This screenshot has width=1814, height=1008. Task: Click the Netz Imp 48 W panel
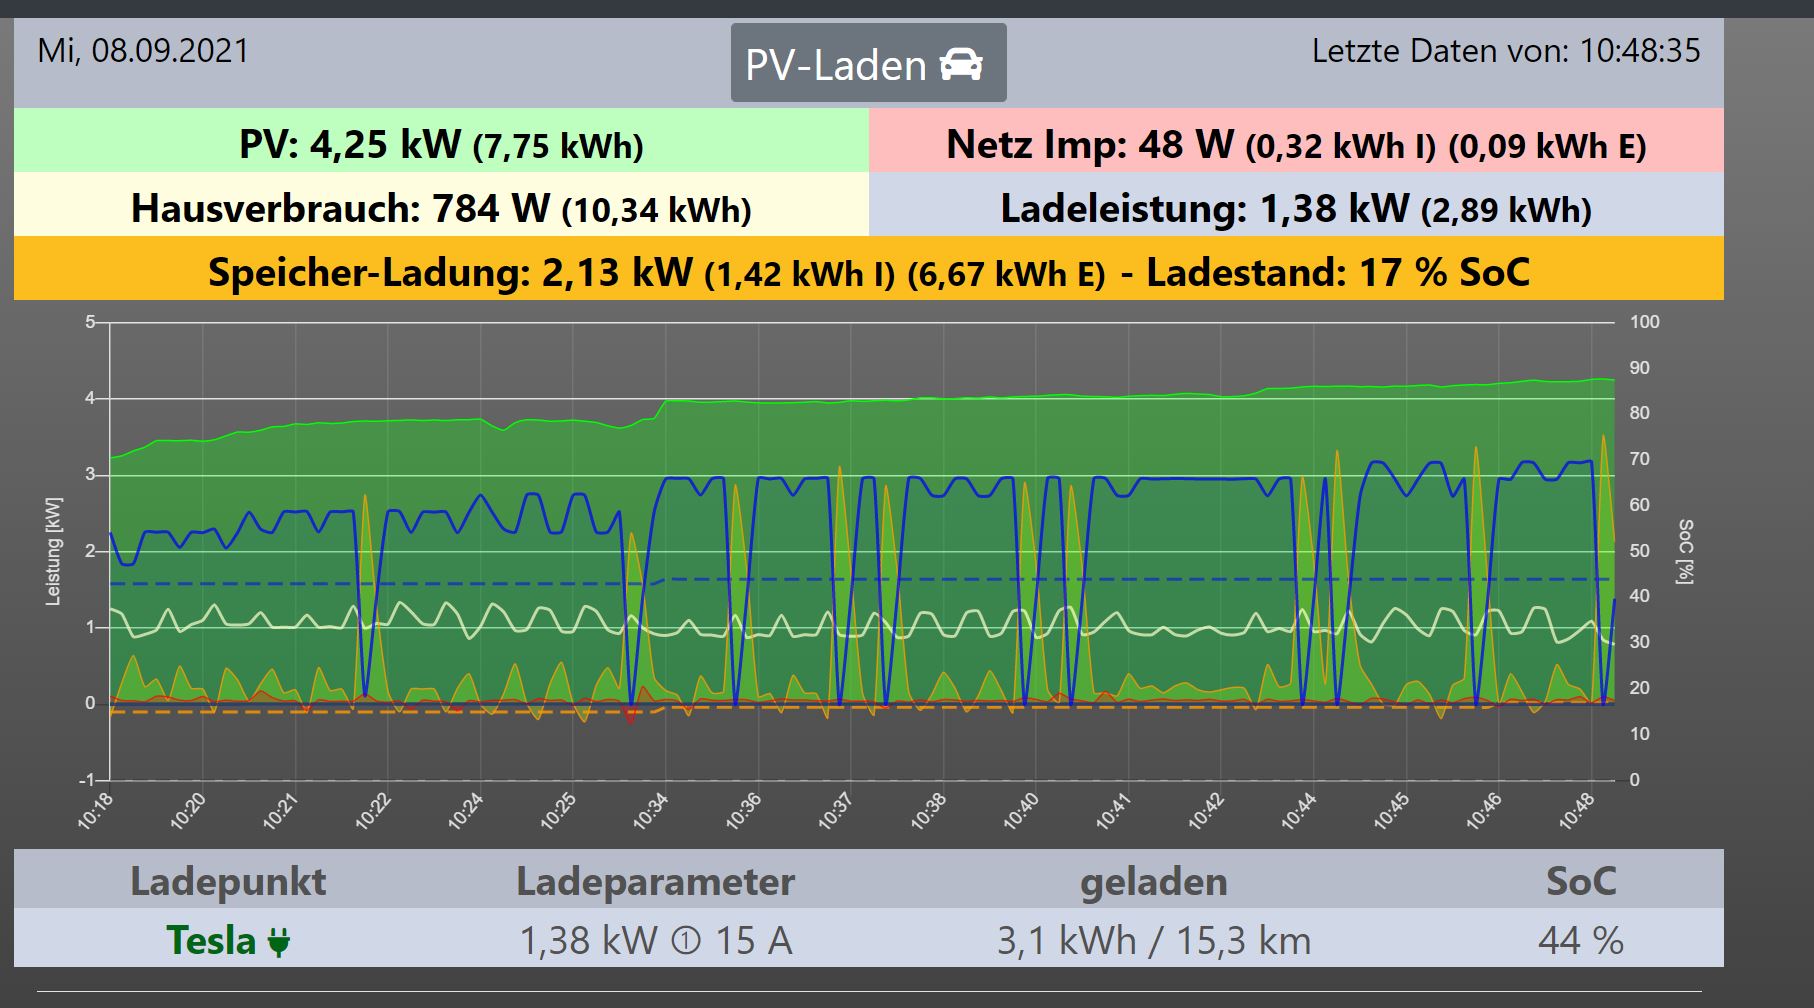[x=1295, y=144]
